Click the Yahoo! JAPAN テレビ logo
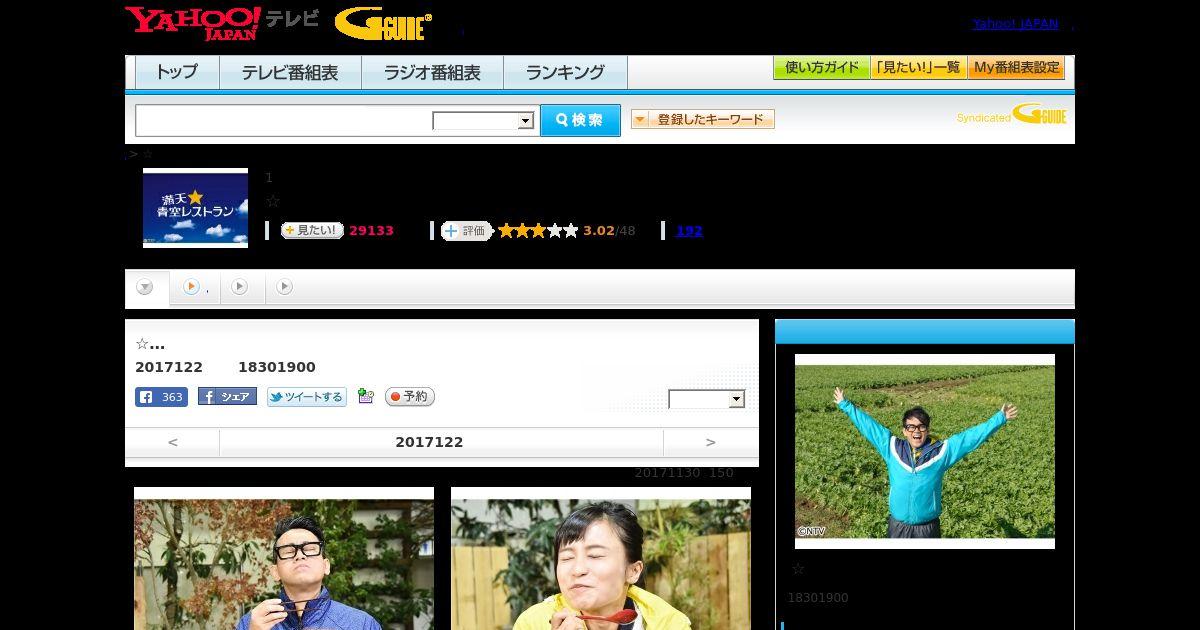 tap(222, 22)
